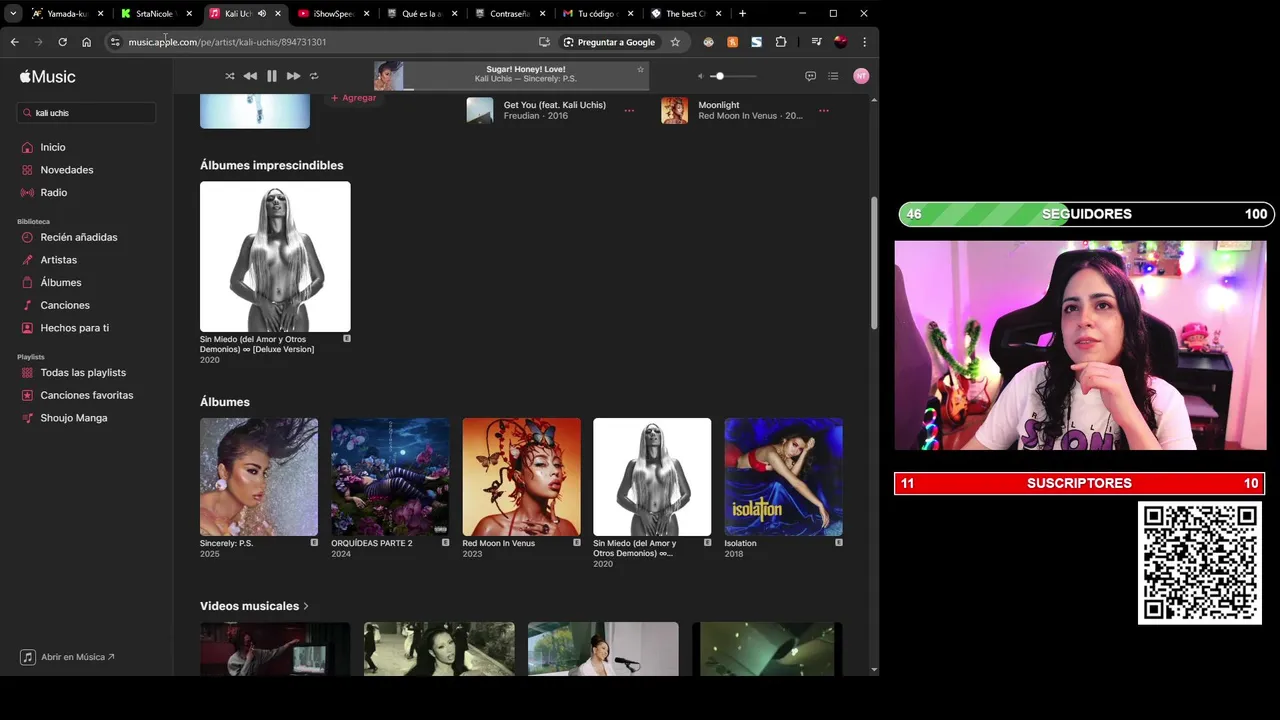Pause the current song

272,76
